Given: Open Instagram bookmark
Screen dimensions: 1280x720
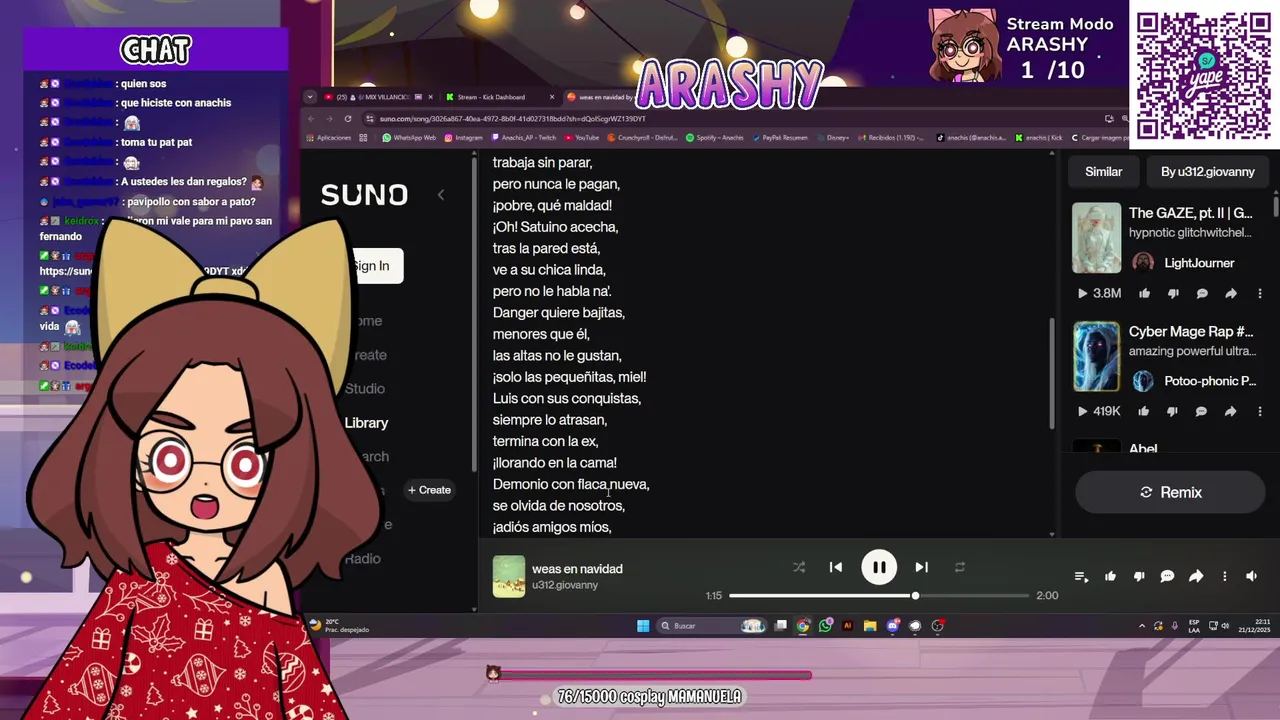Looking at the screenshot, I should click(x=463, y=138).
